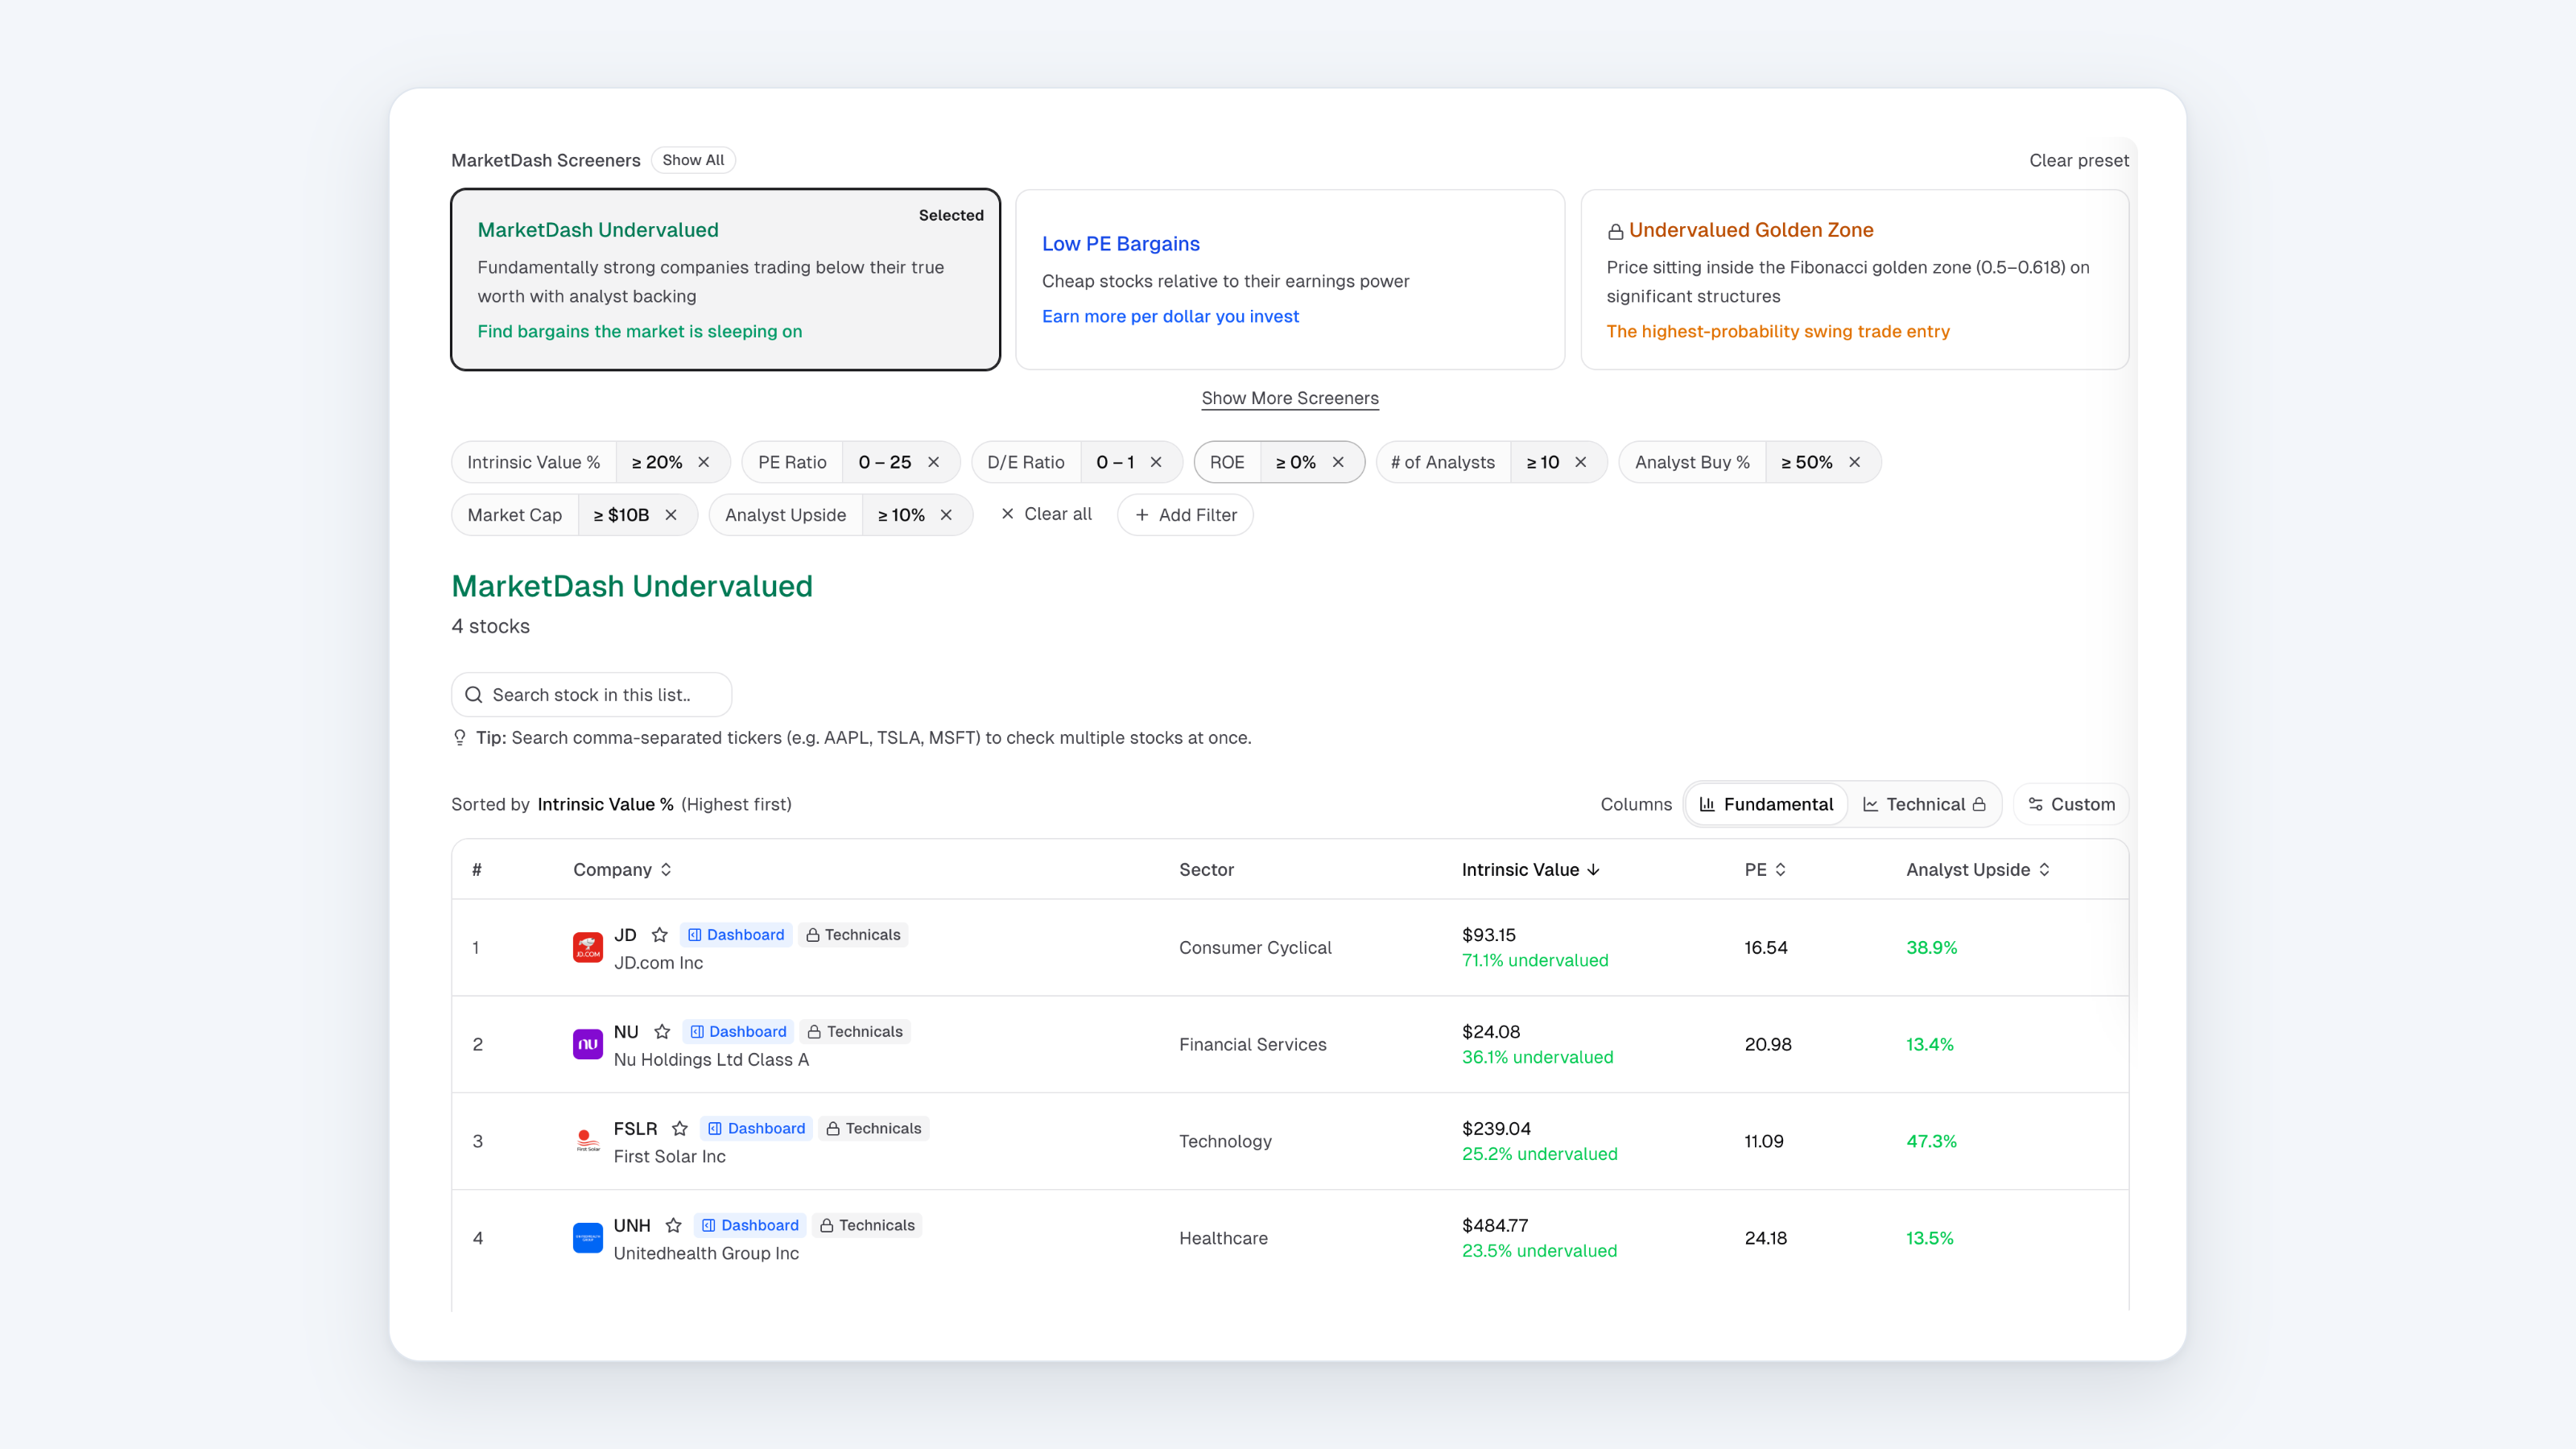Open Dashboard for UNH

pos(750,1226)
